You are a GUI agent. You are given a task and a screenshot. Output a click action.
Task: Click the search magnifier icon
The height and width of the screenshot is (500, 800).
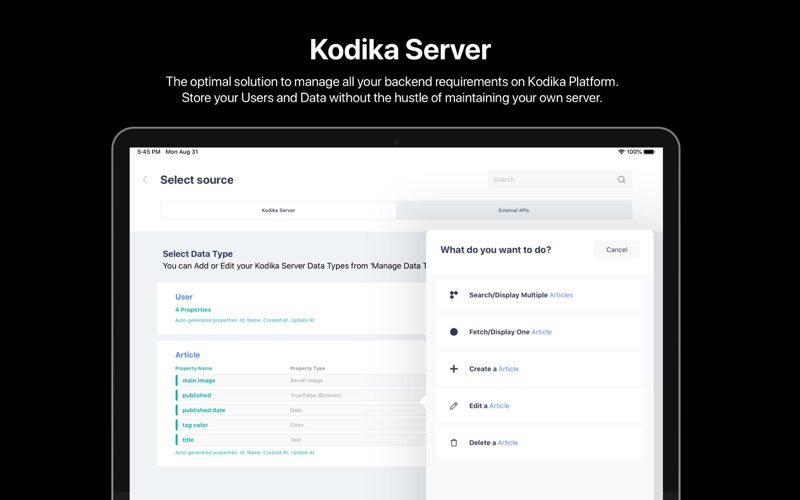point(621,180)
